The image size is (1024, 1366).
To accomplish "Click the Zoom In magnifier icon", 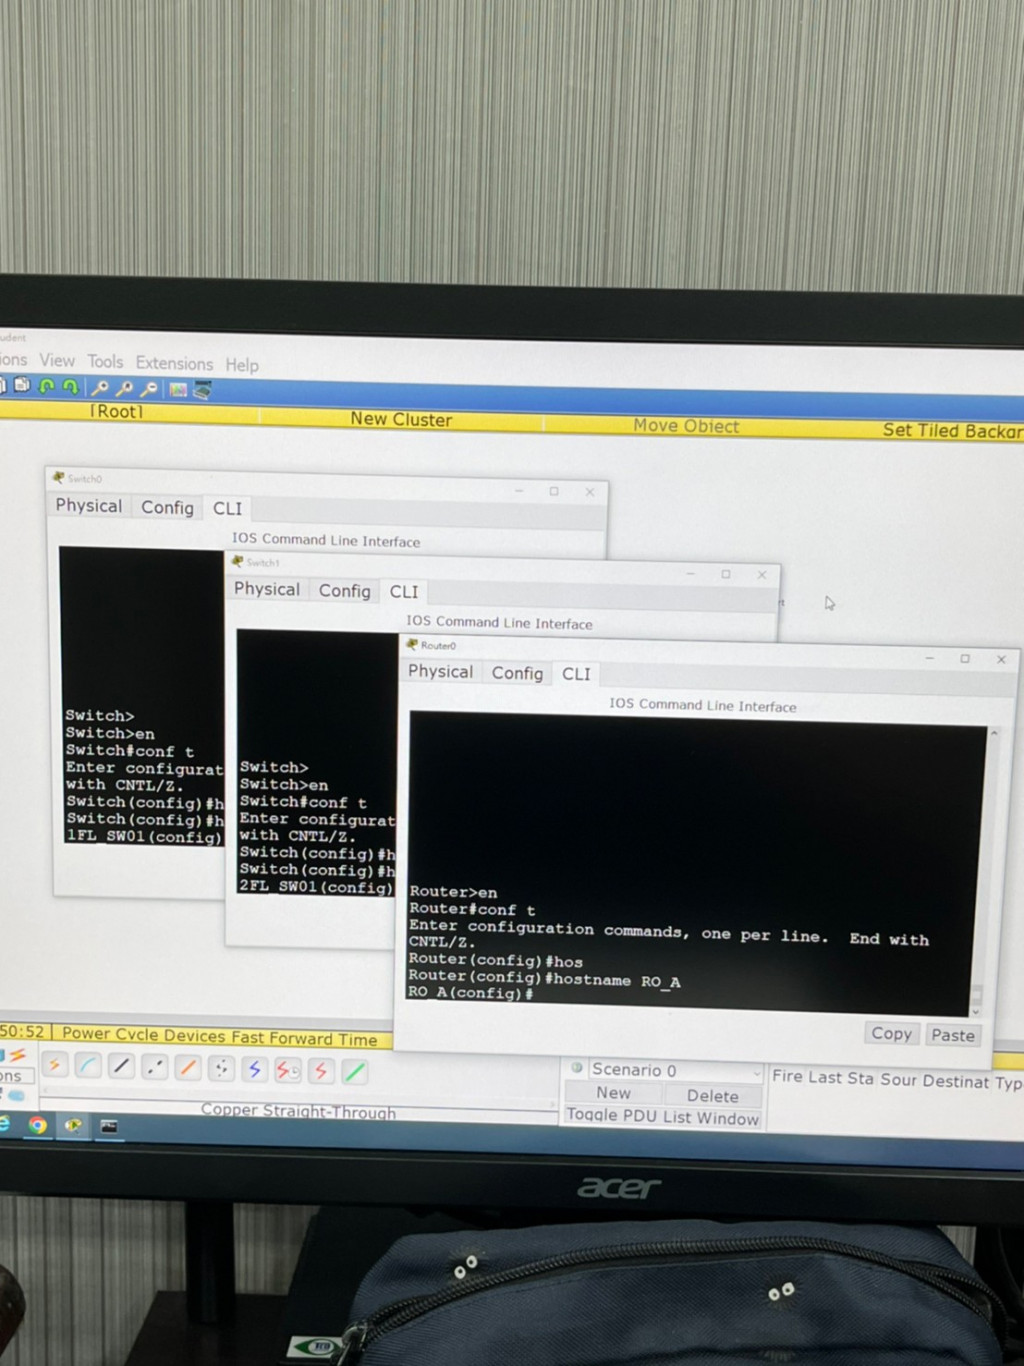I will 100,387.
